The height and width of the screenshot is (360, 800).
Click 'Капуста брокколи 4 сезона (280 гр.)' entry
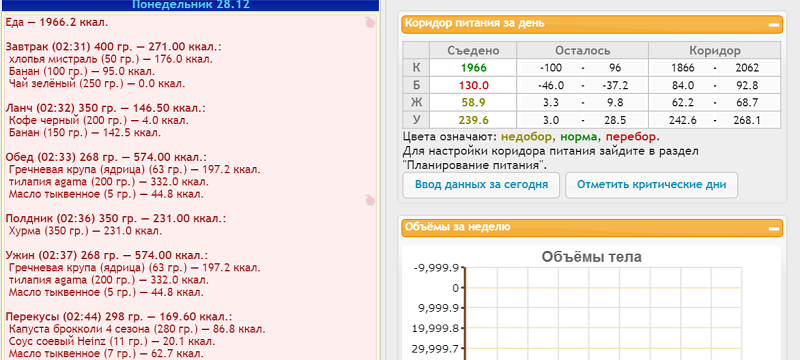pyautogui.click(x=137, y=329)
